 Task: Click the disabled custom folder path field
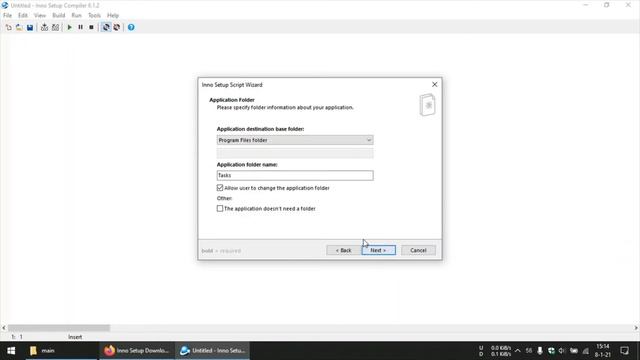pyautogui.click(x=295, y=153)
